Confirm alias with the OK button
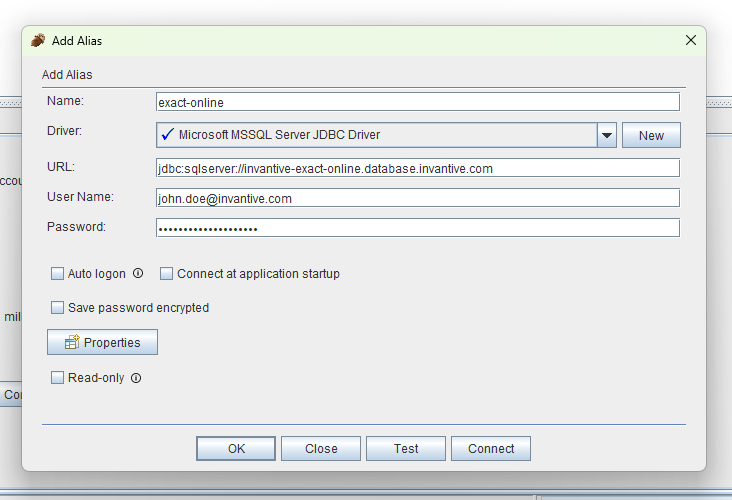Image resolution: width=732 pixels, height=500 pixels. [236, 449]
